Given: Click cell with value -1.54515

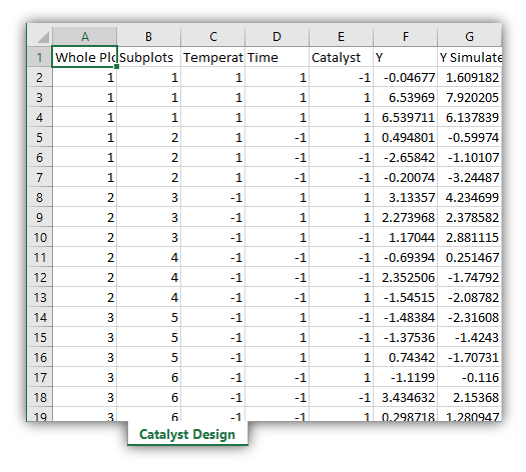Looking at the screenshot, I should click(405, 298).
